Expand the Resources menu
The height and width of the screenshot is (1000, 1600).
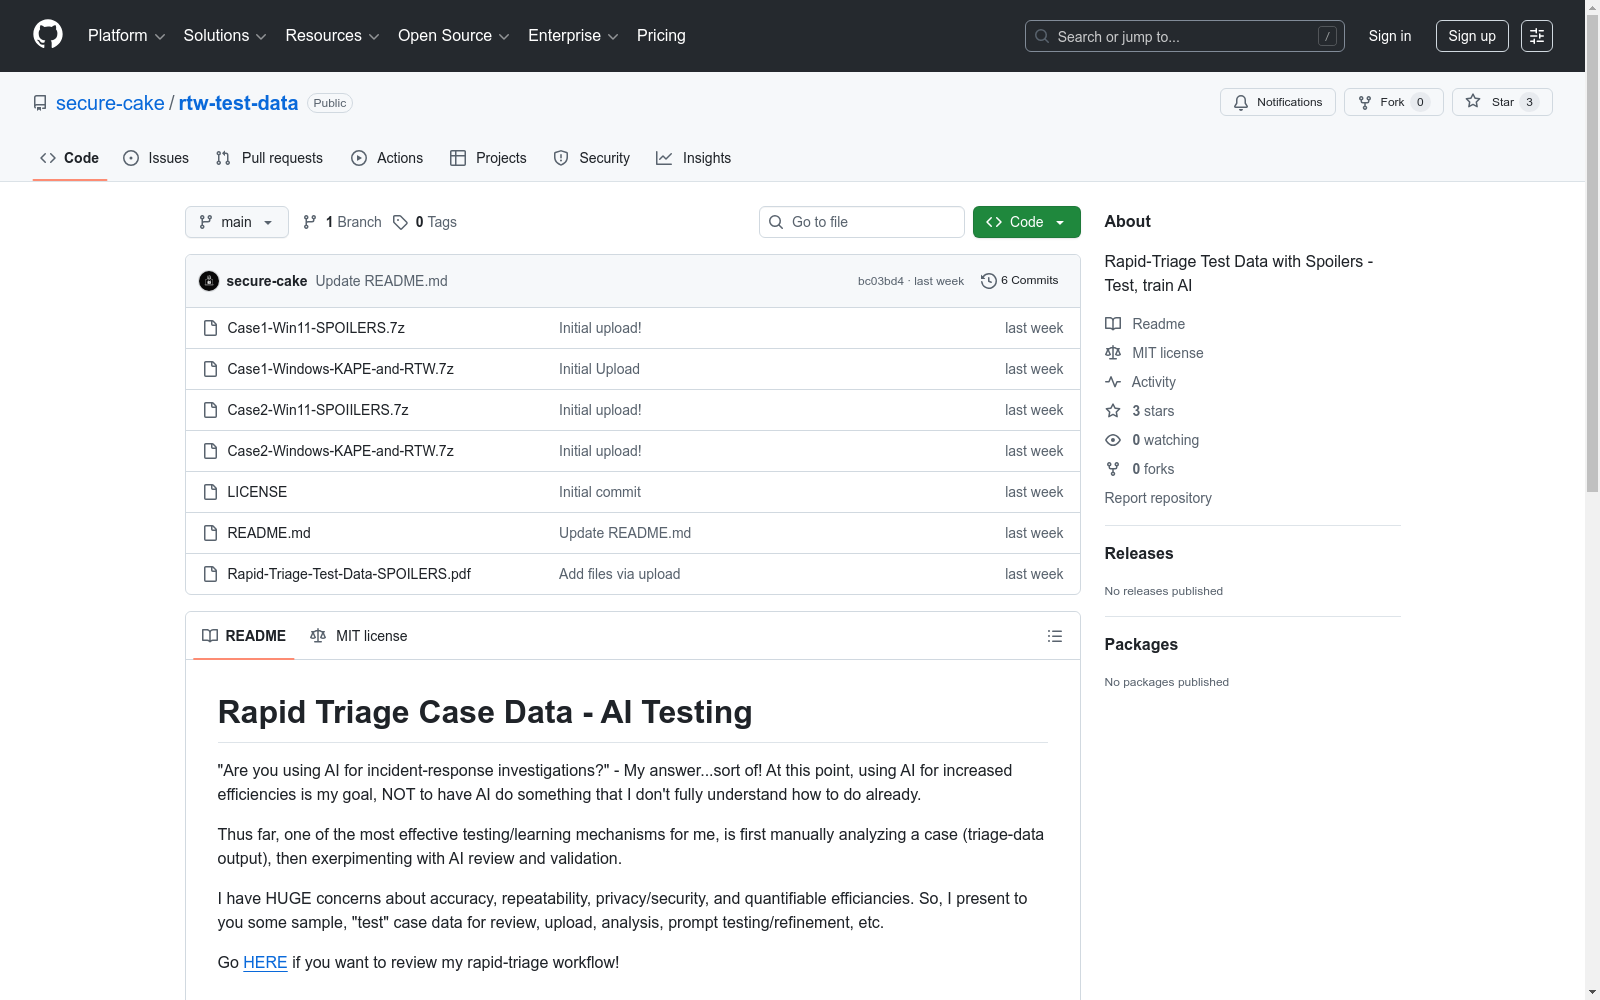point(332,36)
